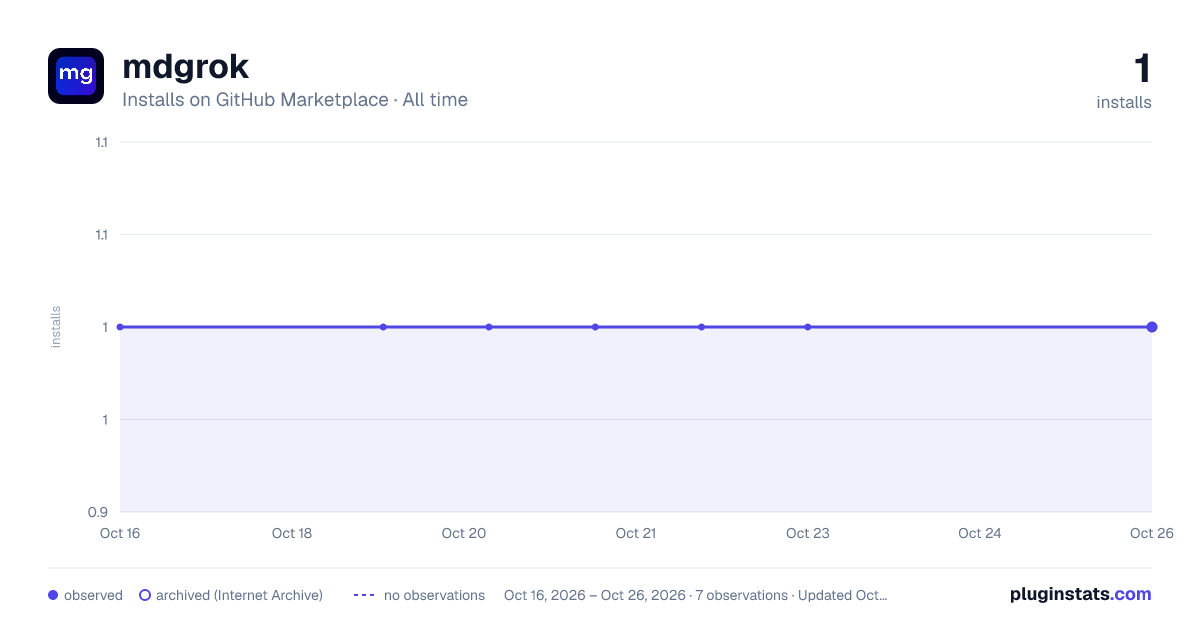Screen dimensions: 1200x630
Task: Click the large final data point at Oct 26
Action: point(1152,327)
